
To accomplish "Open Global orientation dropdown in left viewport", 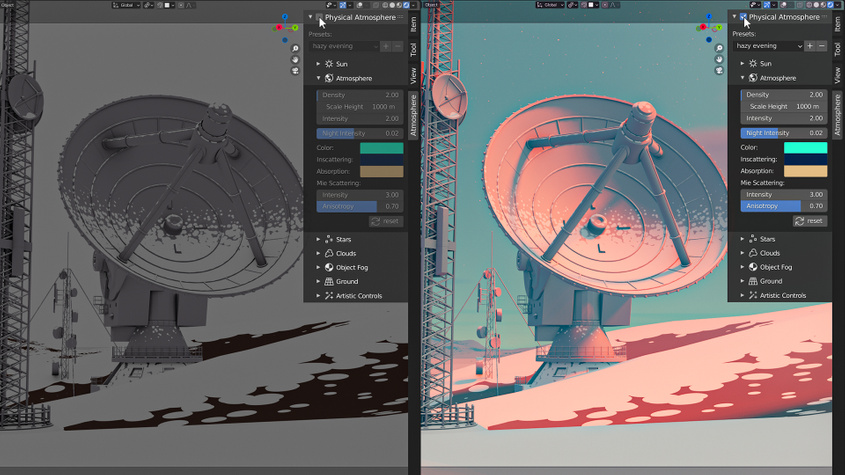I will click(126, 5).
